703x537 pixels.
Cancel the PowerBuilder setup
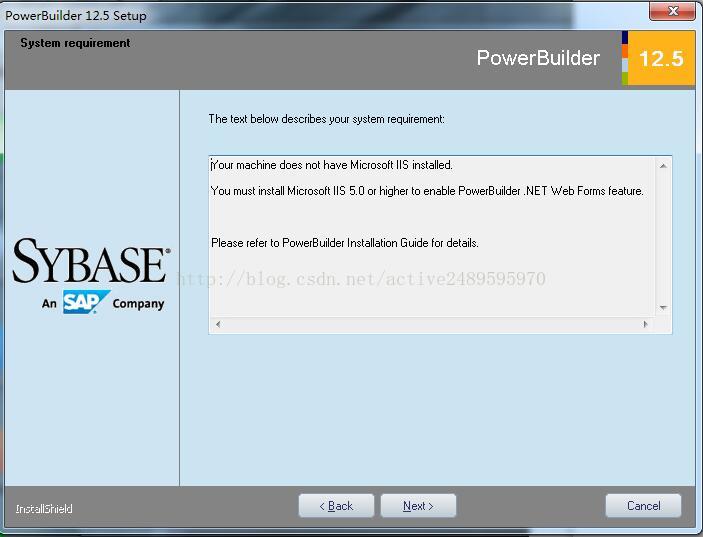pyautogui.click(x=643, y=506)
